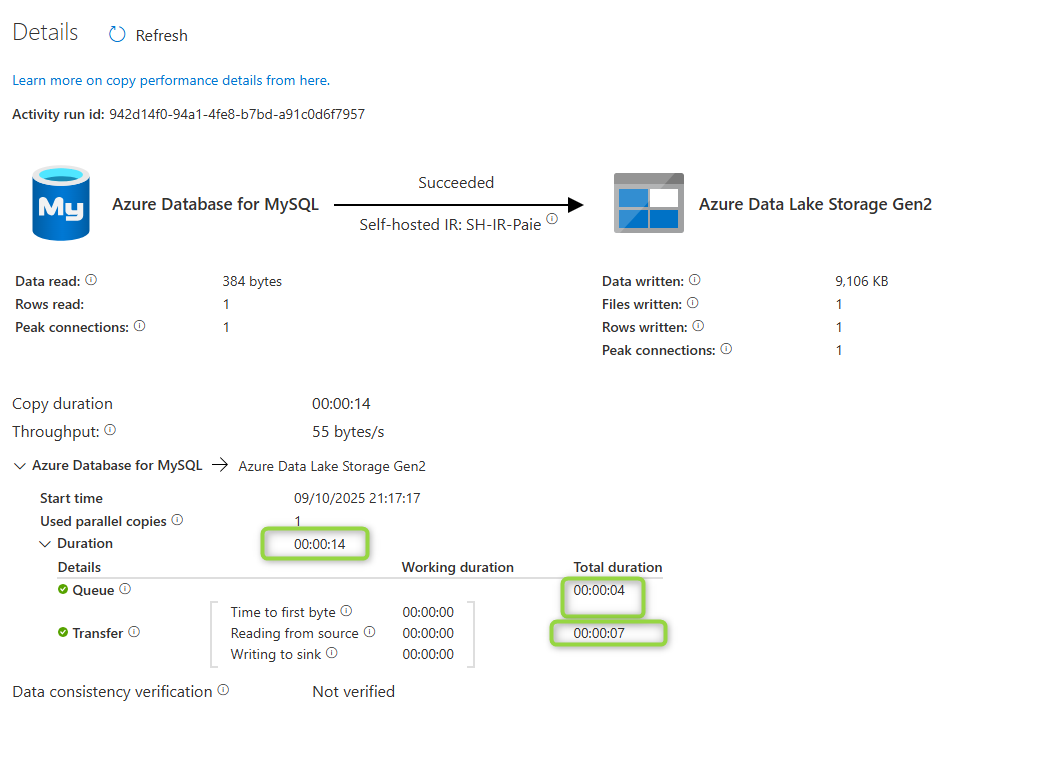Click the Azure Database for MySQL icon
This screenshot has height=769, width=1051.
61,203
